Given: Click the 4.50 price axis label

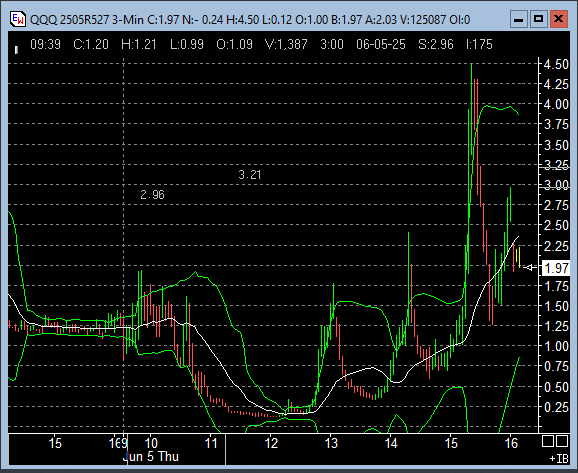Looking at the screenshot, I should point(556,64).
